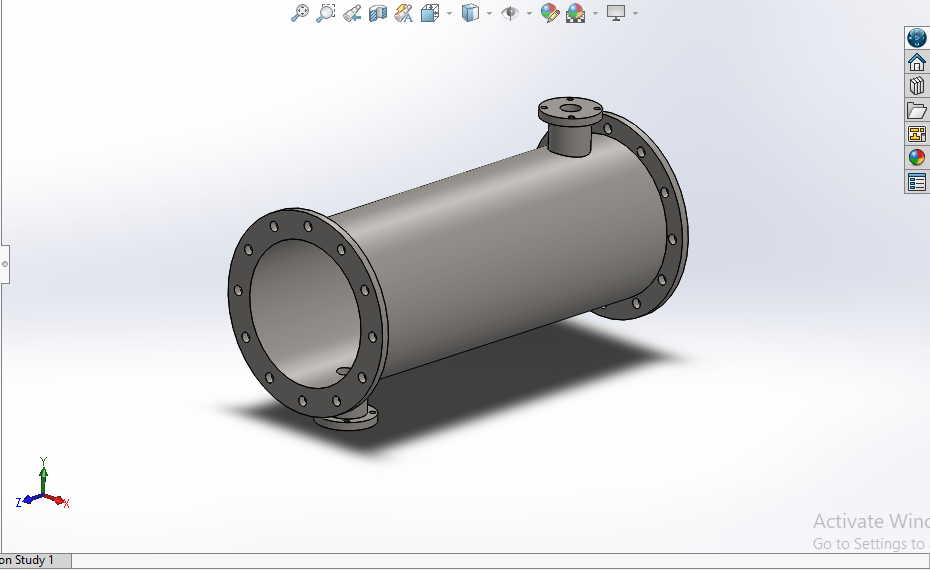Screen dimensions: 930x570
Task: Click the green Y axis of triad
Action: coord(43,476)
